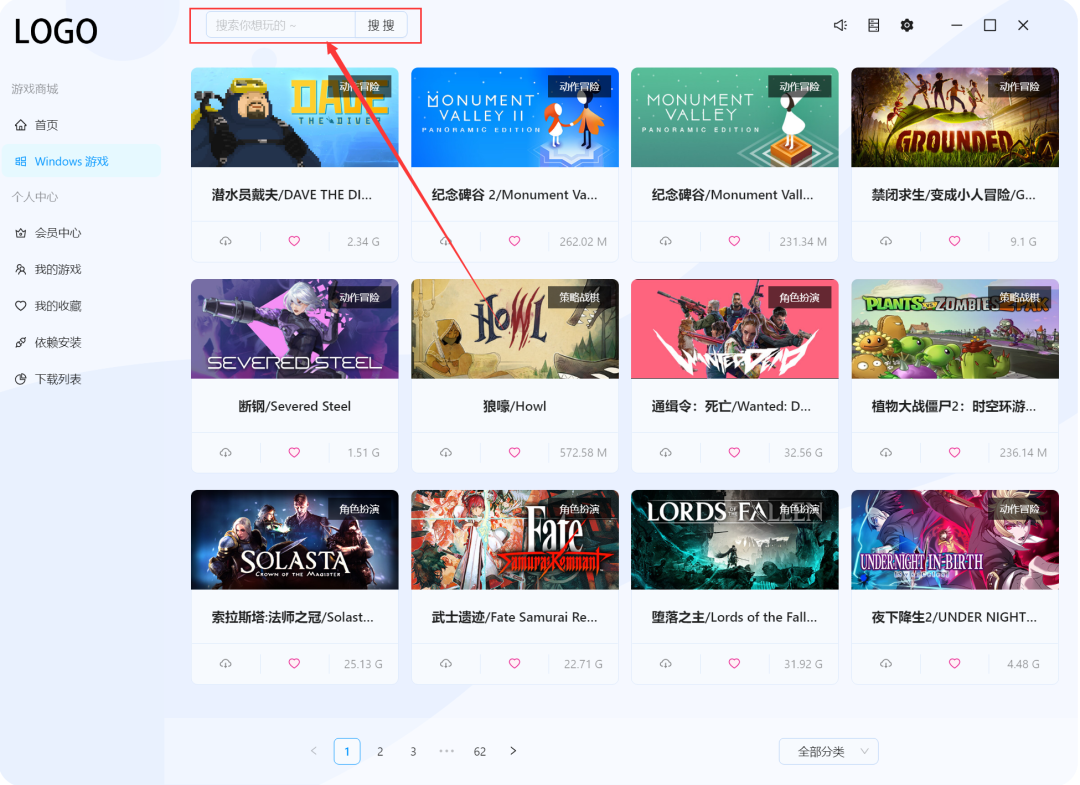Go to next page with the right arrow
The height and width of the screenshot is (785, 1080).
click(513, 751)
